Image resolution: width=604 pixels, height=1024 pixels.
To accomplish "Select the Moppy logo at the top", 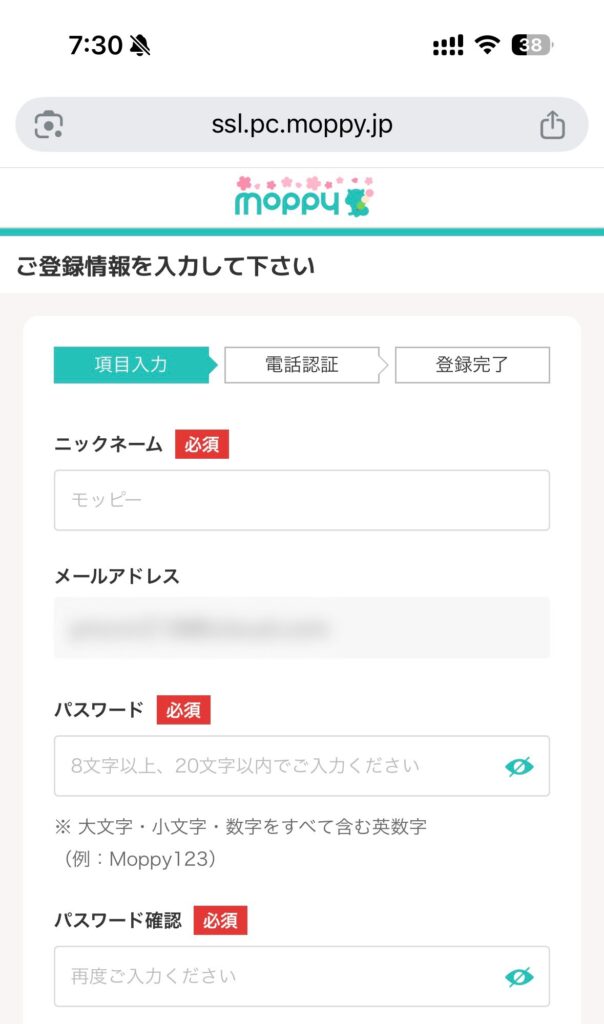I will click(301, 197).
